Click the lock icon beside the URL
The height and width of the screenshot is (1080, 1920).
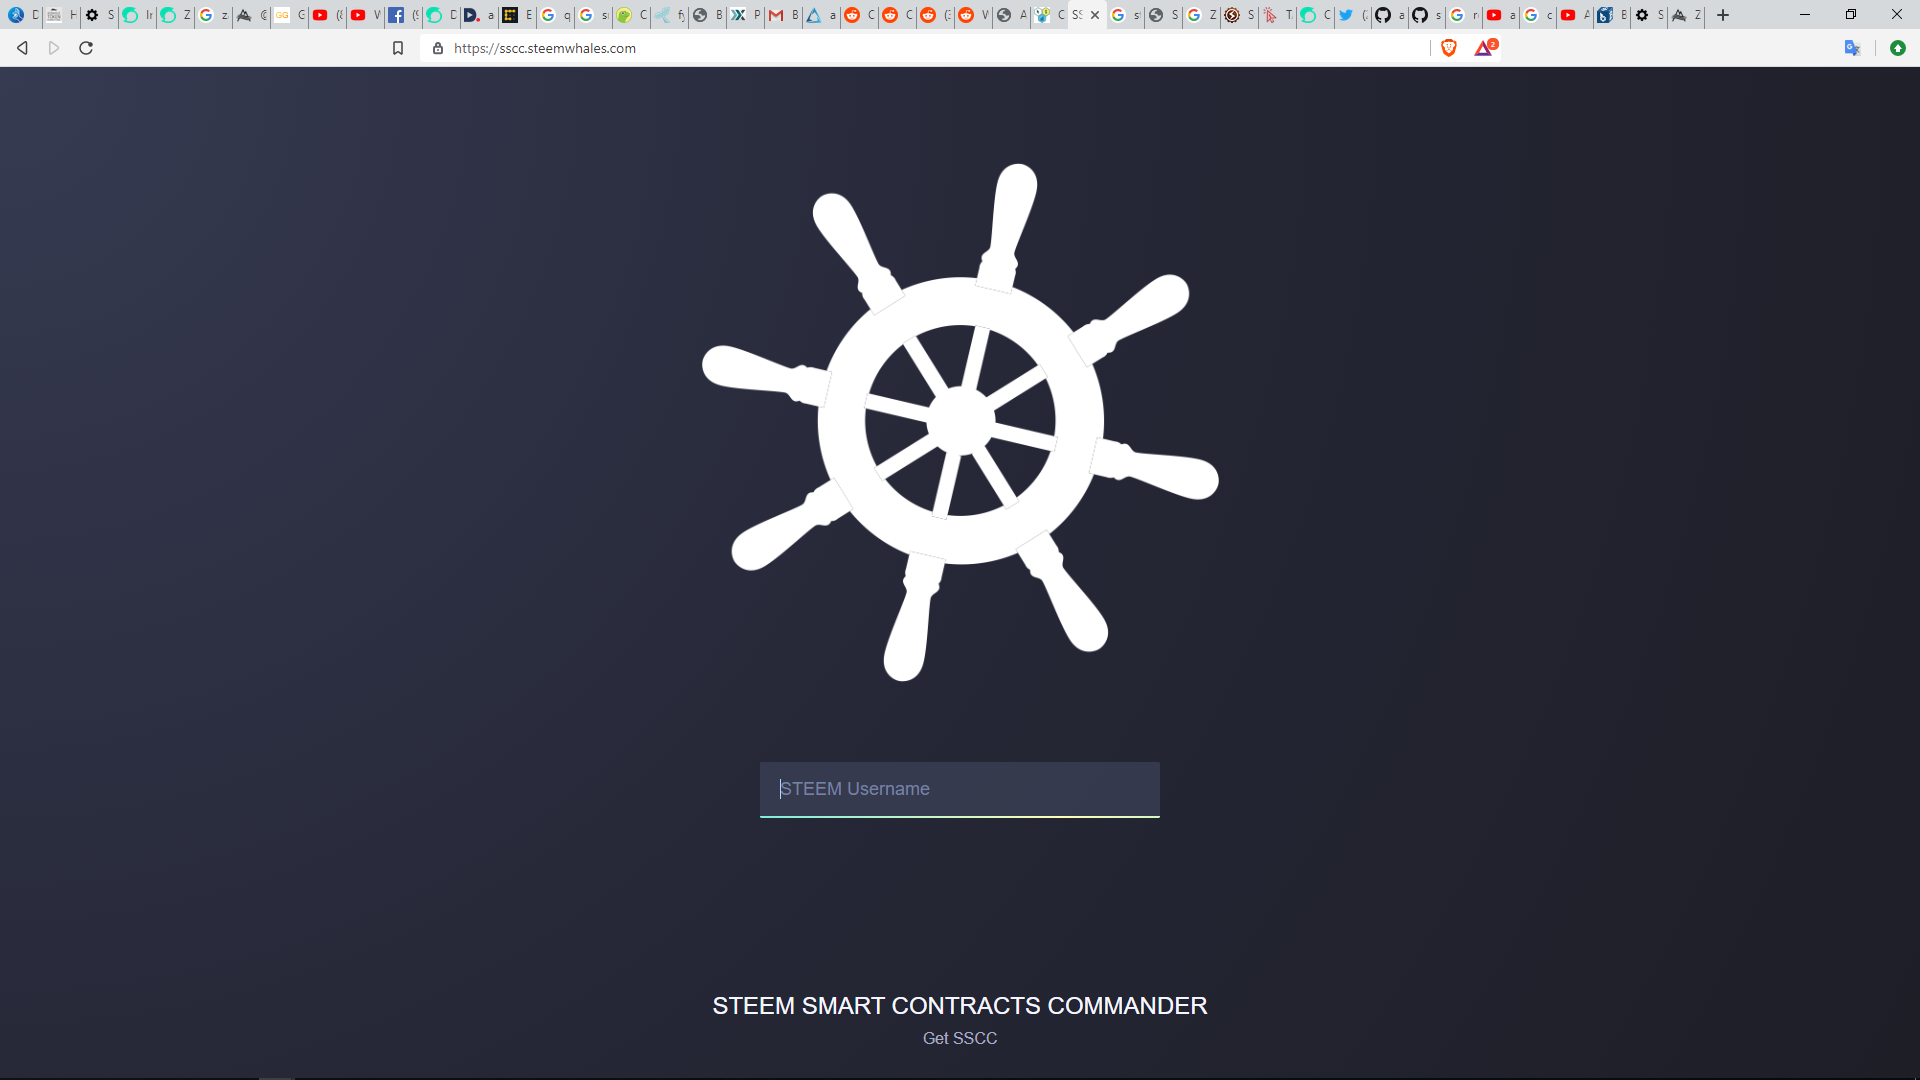click(438, 48)
